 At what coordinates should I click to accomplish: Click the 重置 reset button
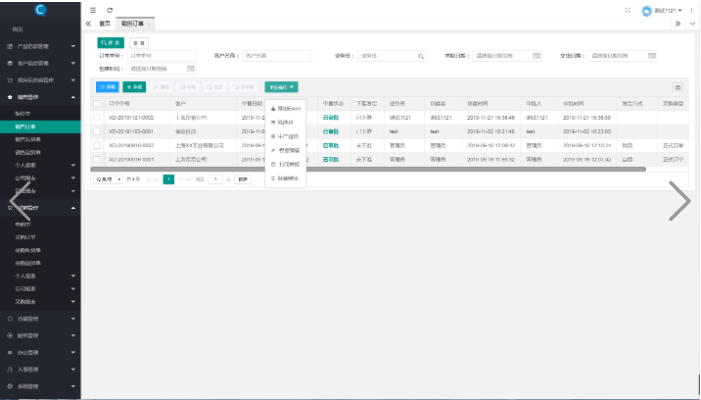pos(139,43)
